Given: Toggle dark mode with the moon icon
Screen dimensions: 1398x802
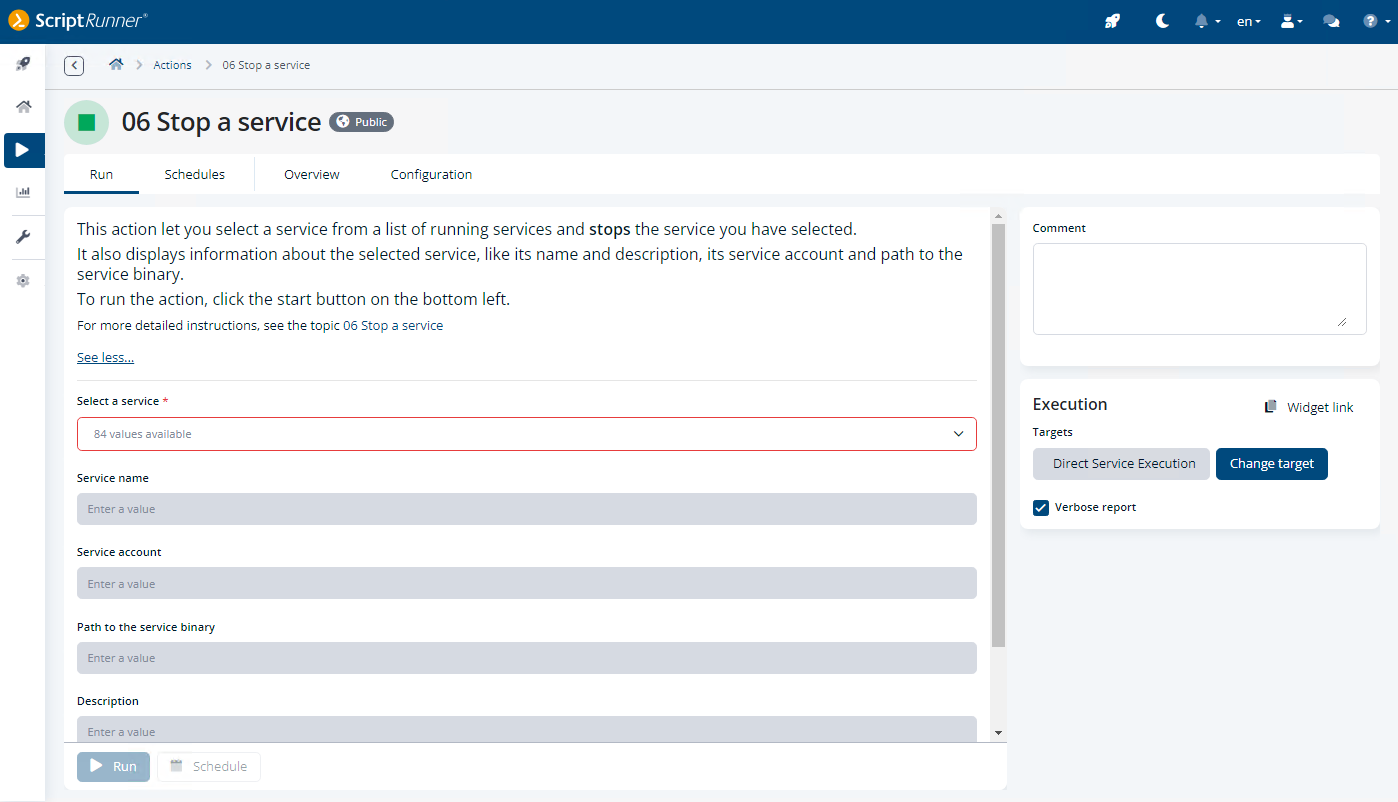Looking at the screenshot, I should [1162, 21].
